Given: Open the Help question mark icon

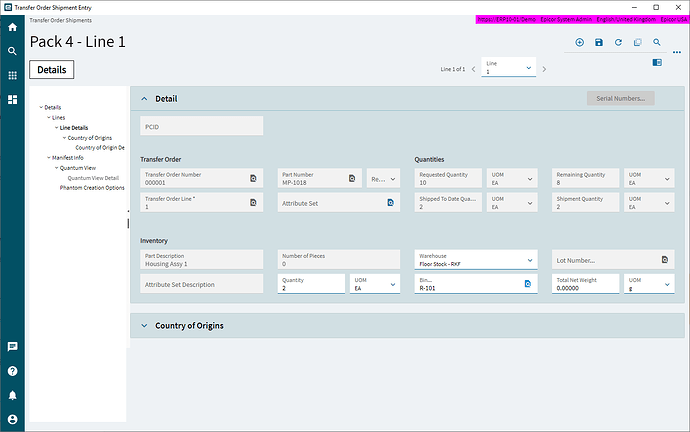Looking at the screenshot, I should tap(12, 371).
